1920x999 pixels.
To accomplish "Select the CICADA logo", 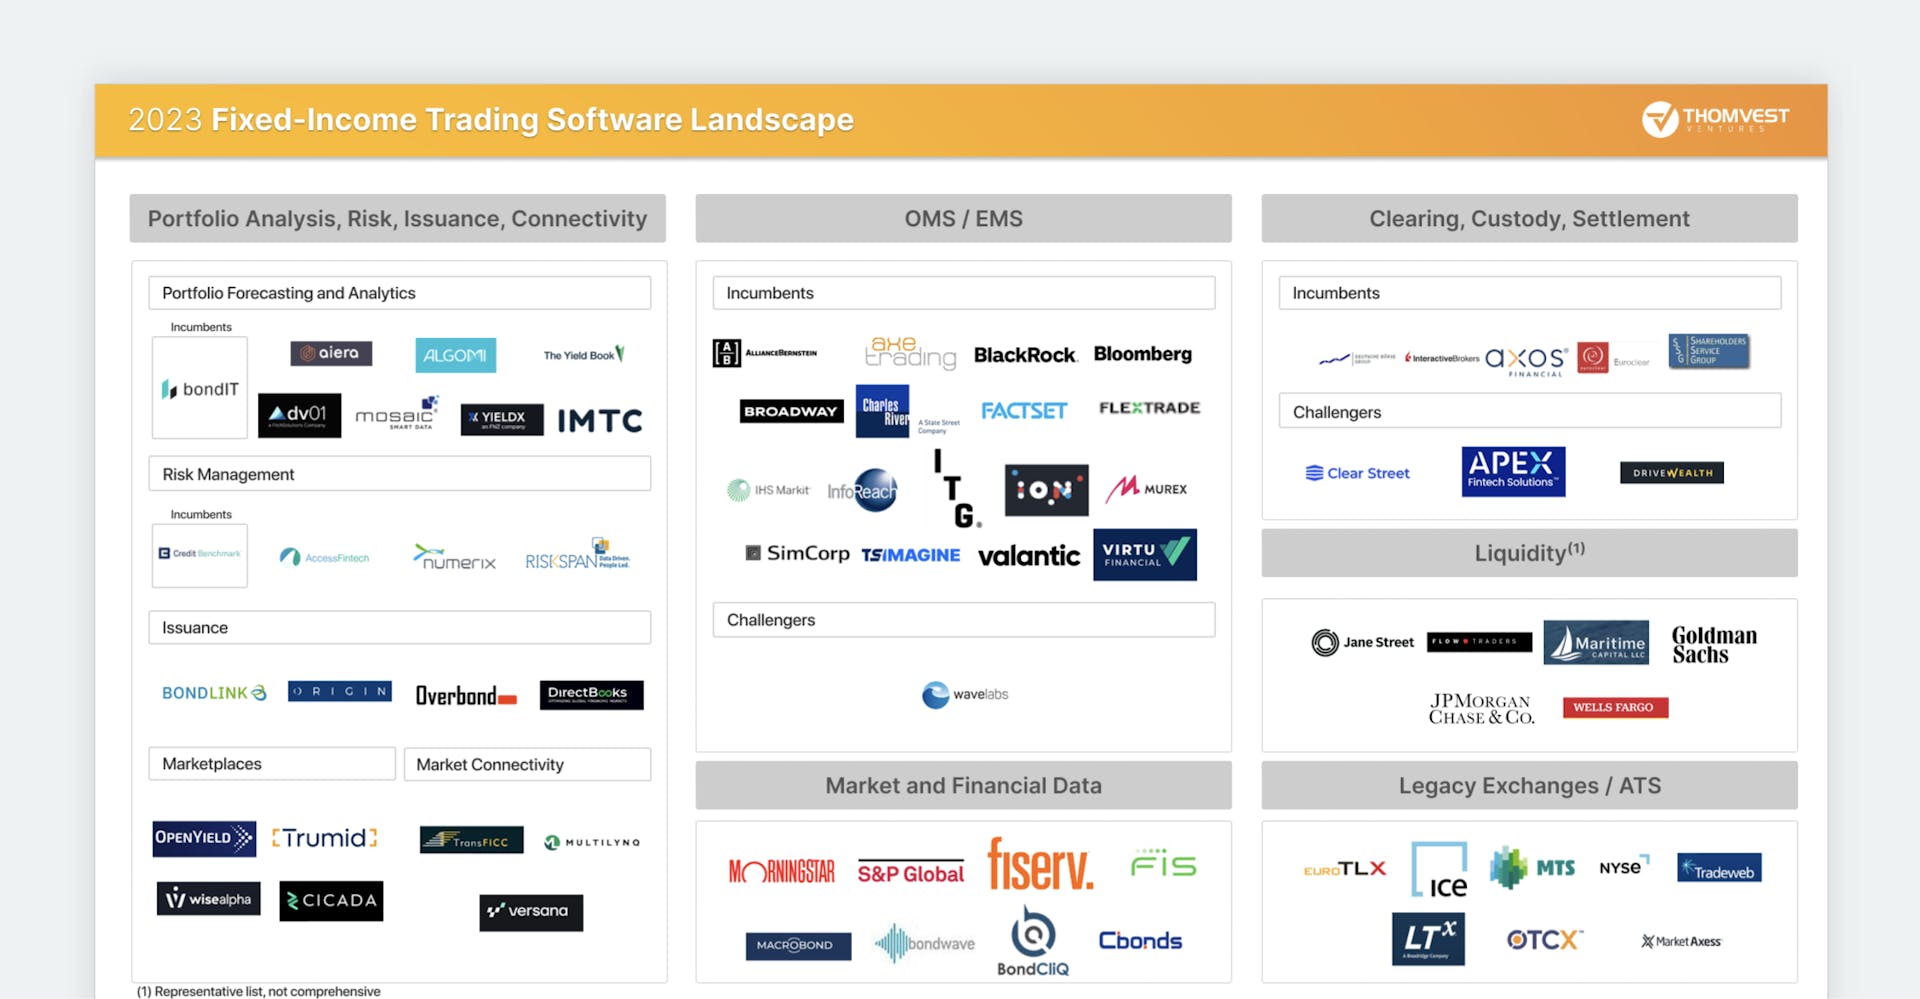I will [331, 900].
